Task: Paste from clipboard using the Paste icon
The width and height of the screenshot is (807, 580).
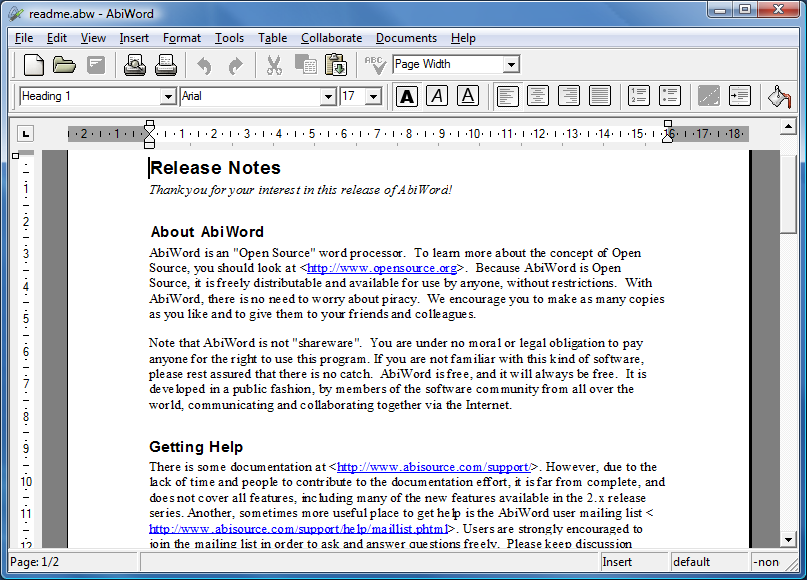Action: [x=336, y=65]
